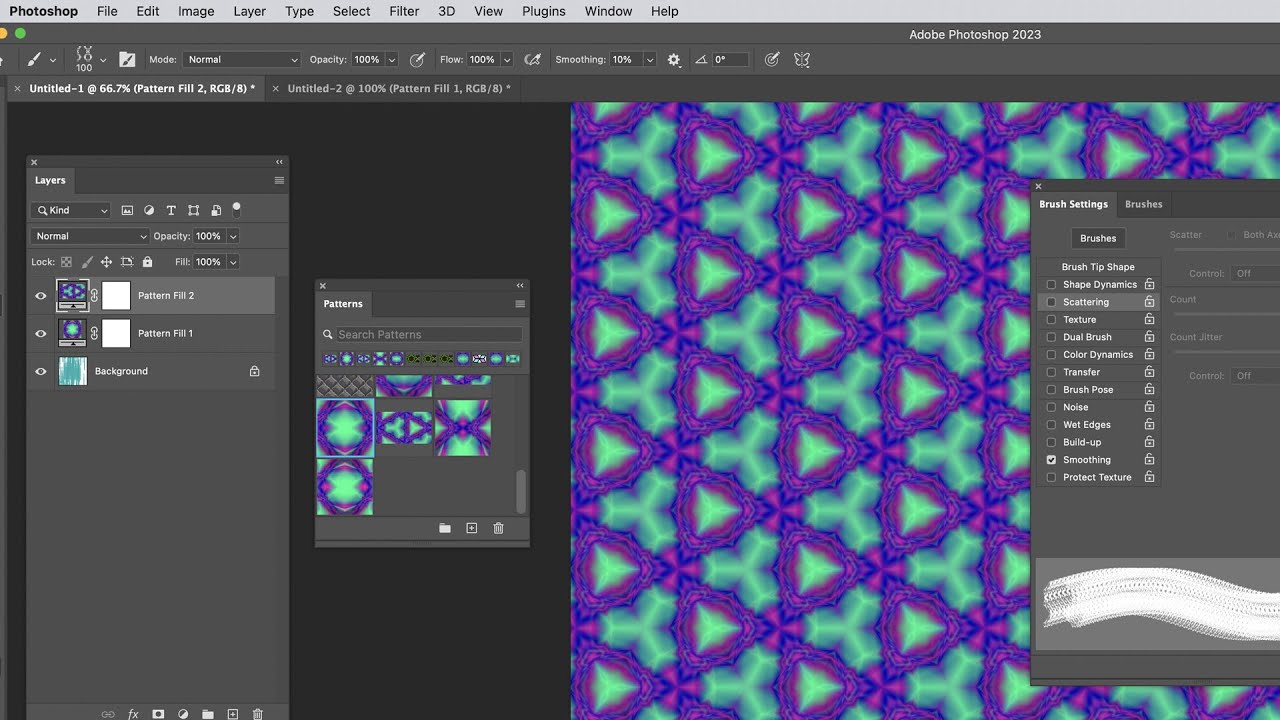Filter layers by adjustment layers icon
Viewport: 1280px width, 720px height.
[x=149, y=210]
